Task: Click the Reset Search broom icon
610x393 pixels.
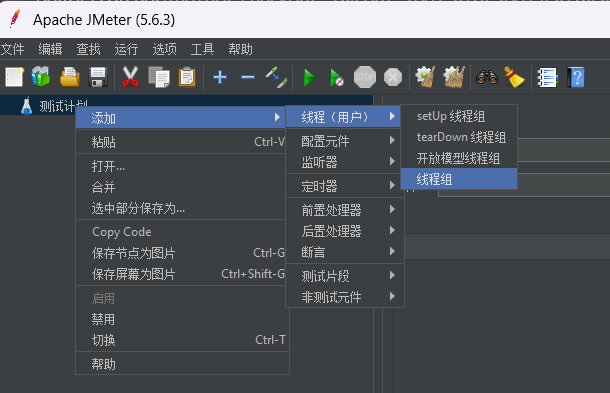Action: click(x=514, y=77)
